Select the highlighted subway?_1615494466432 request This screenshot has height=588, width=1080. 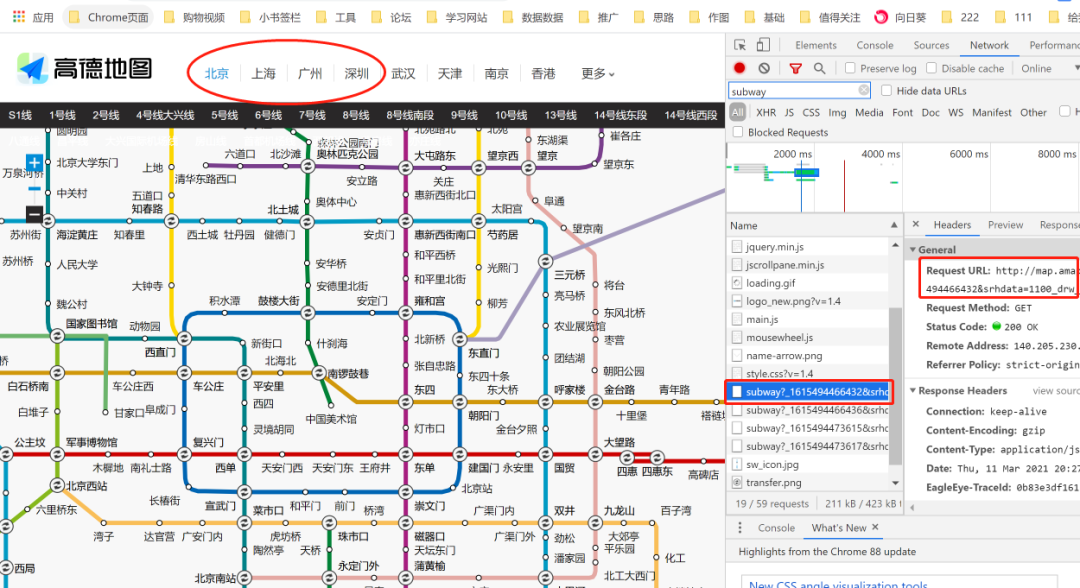[x=809, y=391]
